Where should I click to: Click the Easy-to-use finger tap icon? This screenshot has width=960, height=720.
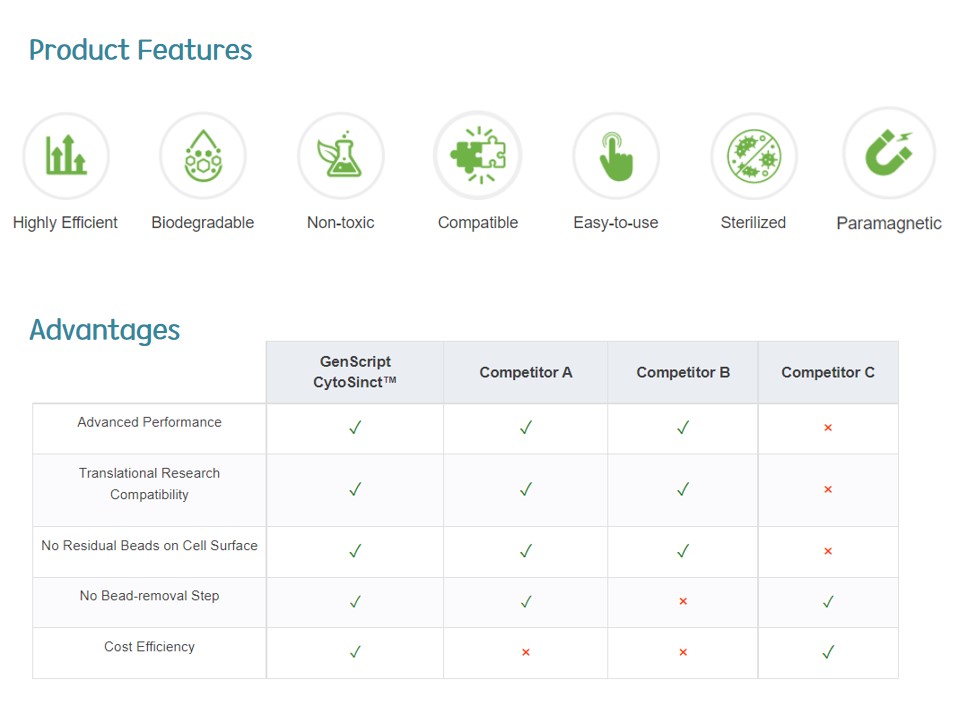pyautogui.click(x=616, y=157)
